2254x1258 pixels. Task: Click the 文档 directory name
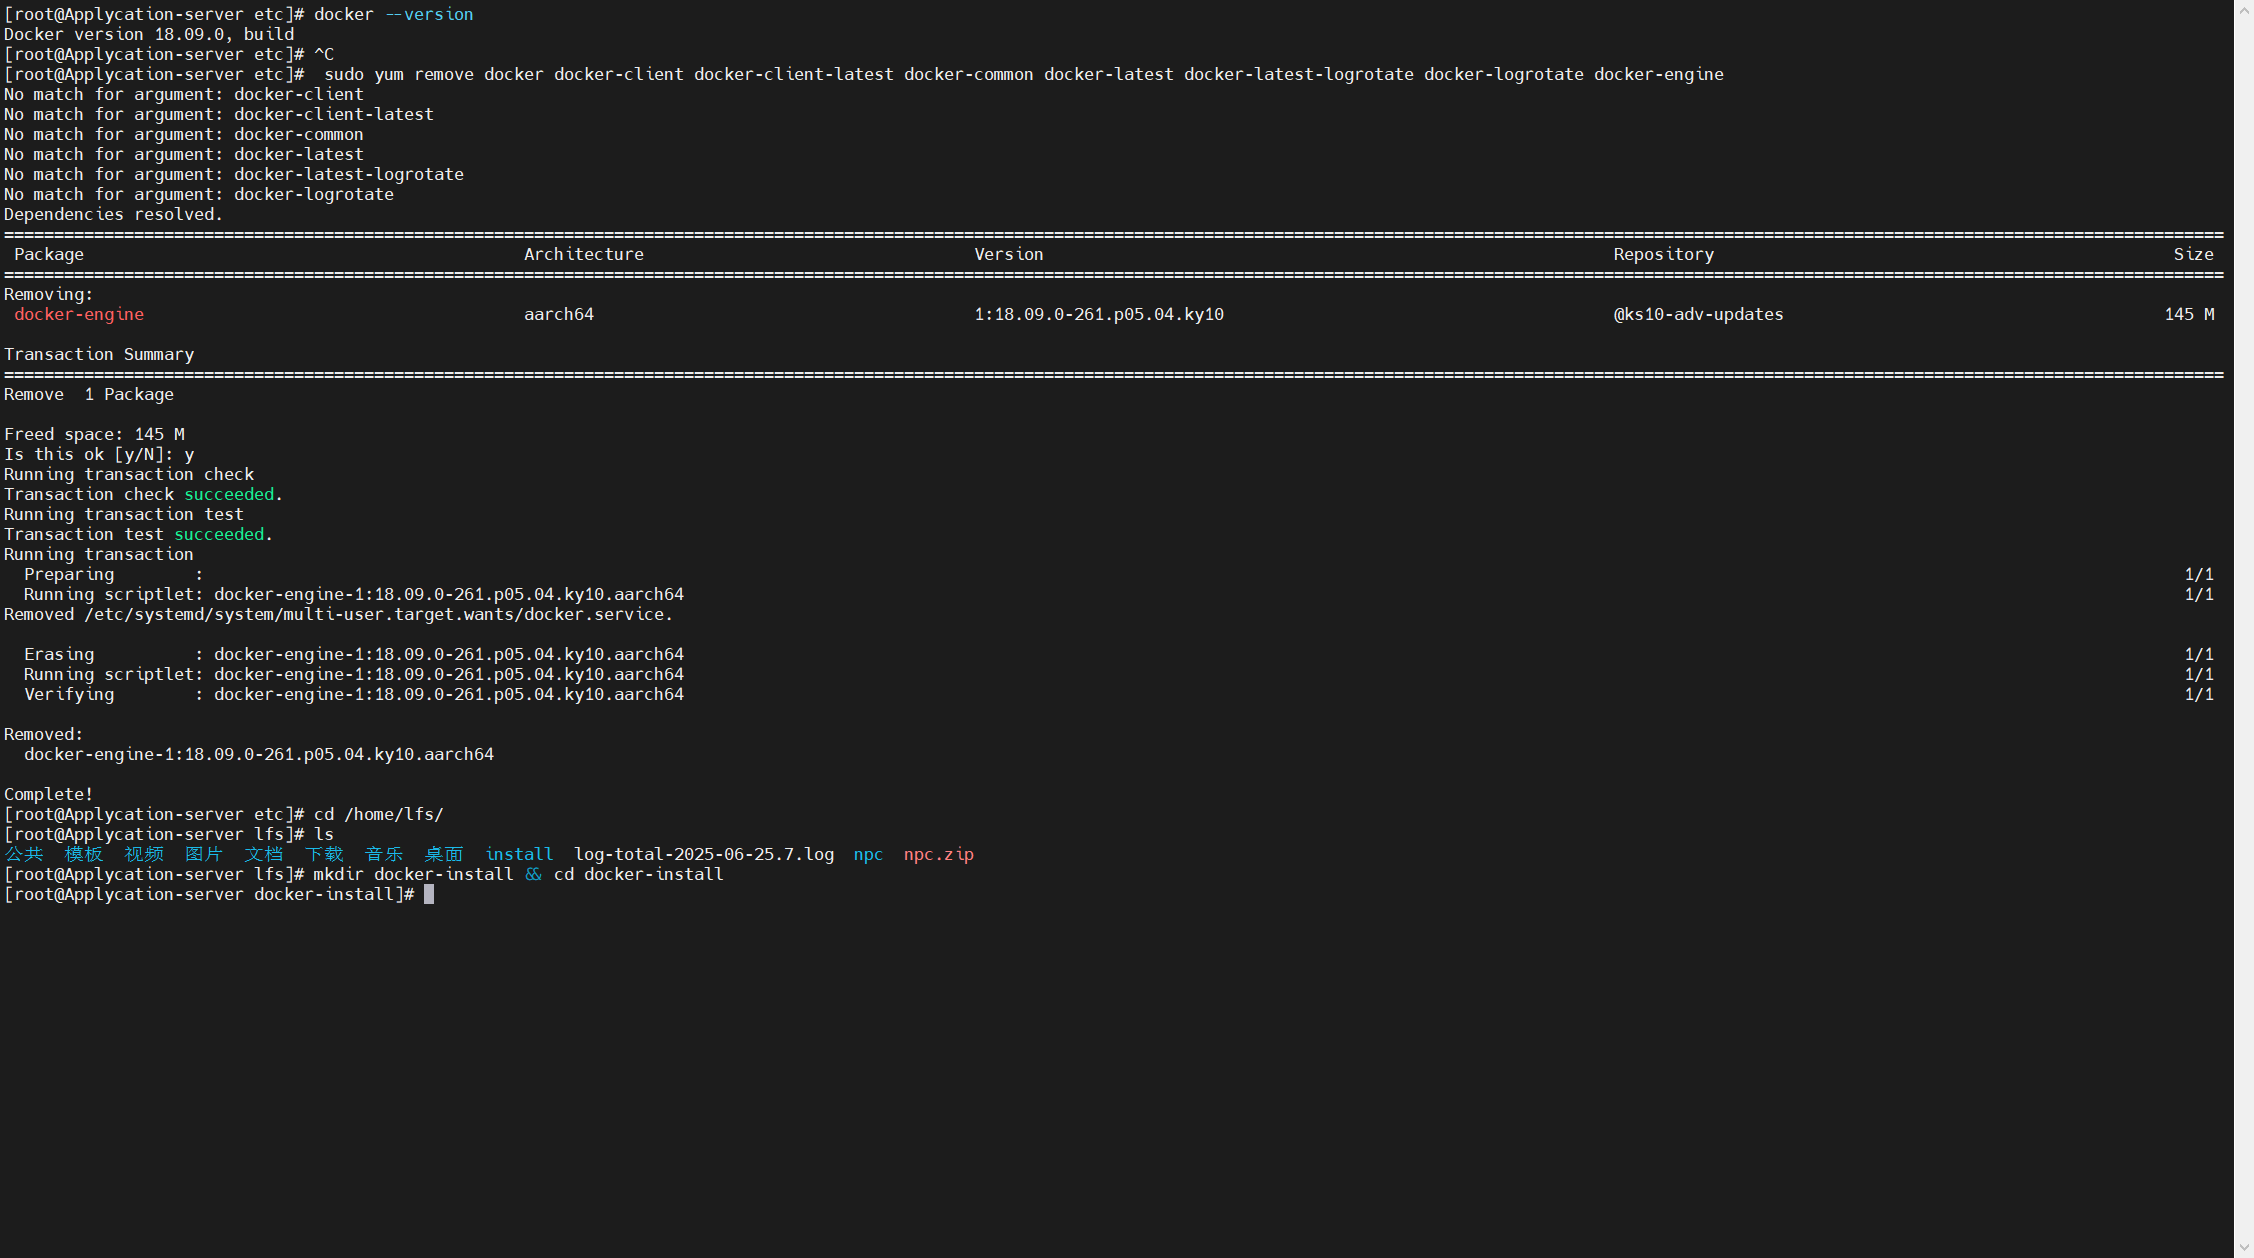click(264, 854)
